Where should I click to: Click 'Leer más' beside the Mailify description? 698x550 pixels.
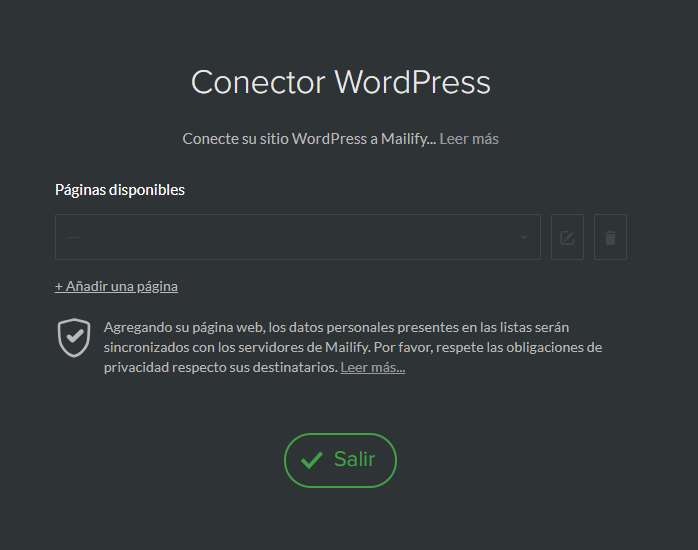(x=469, y=139)
